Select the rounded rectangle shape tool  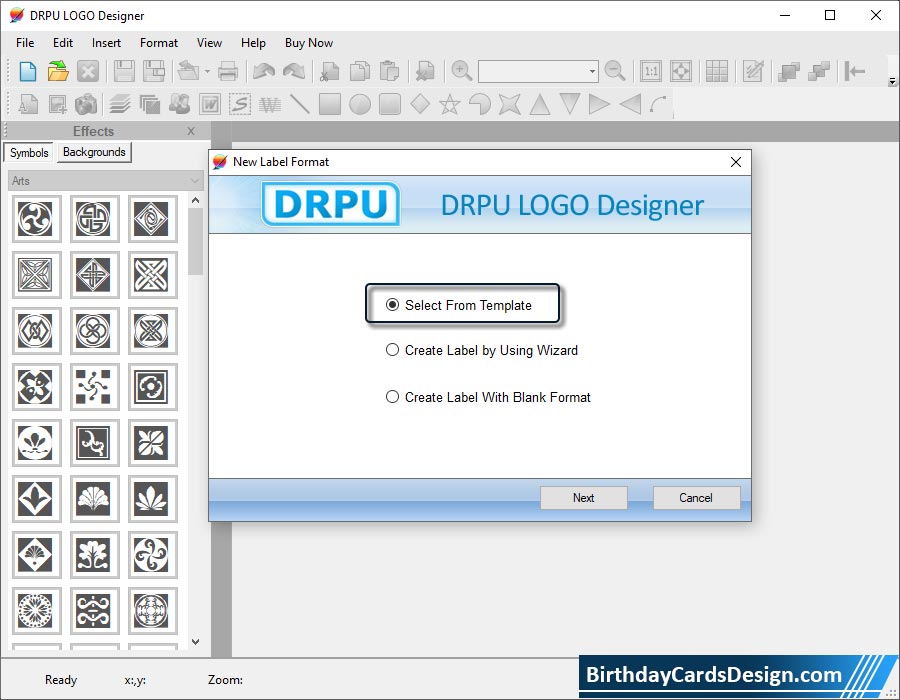[390, 104]
